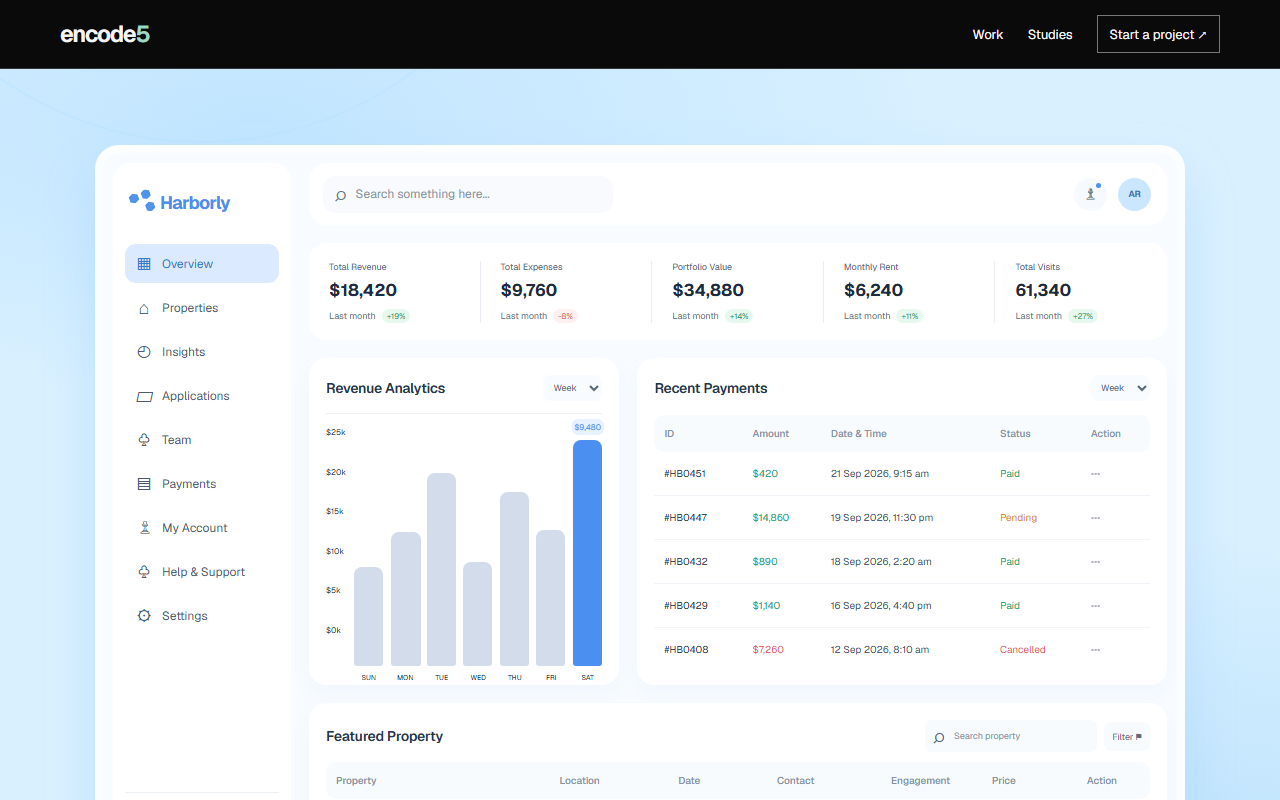Click the Properties house icon
Image resolution: width=1280 pixels, height=800 pixels.
144,308
